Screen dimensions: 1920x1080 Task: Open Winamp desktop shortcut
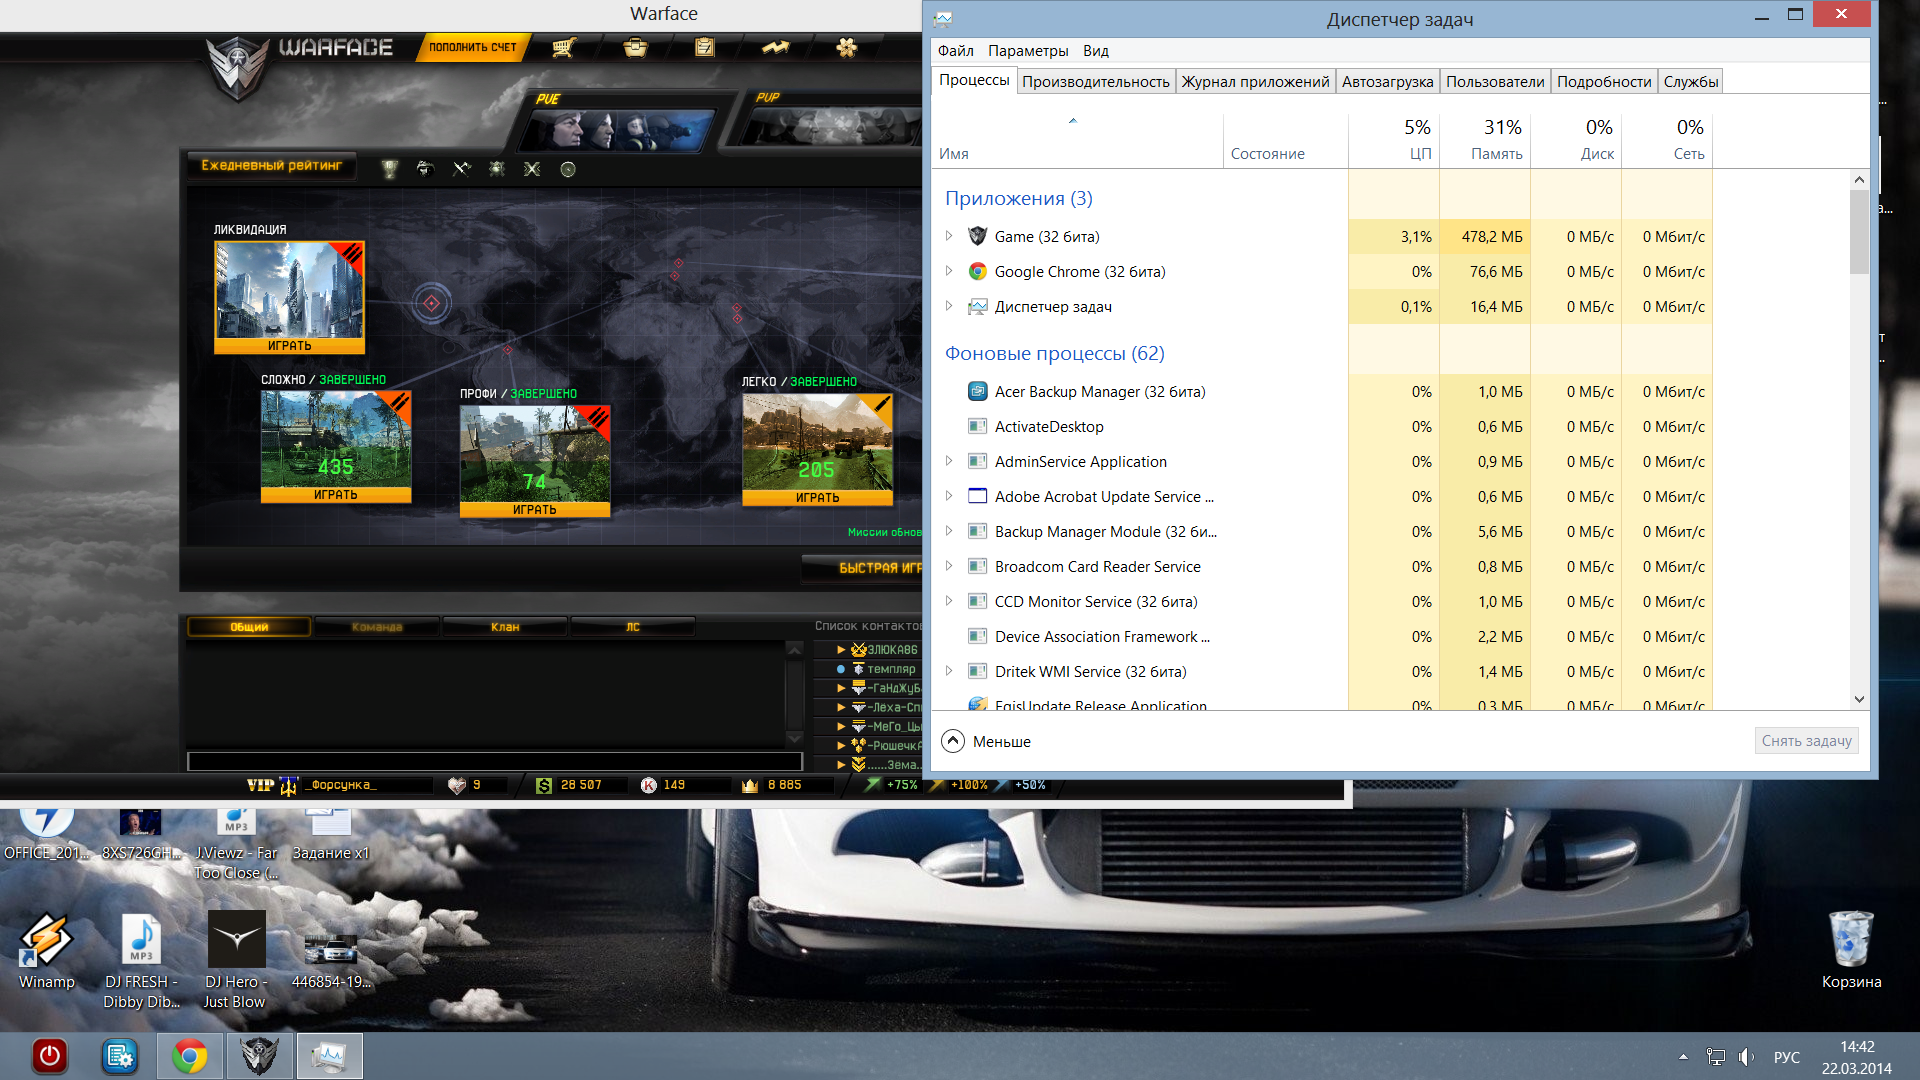(46, 951)
